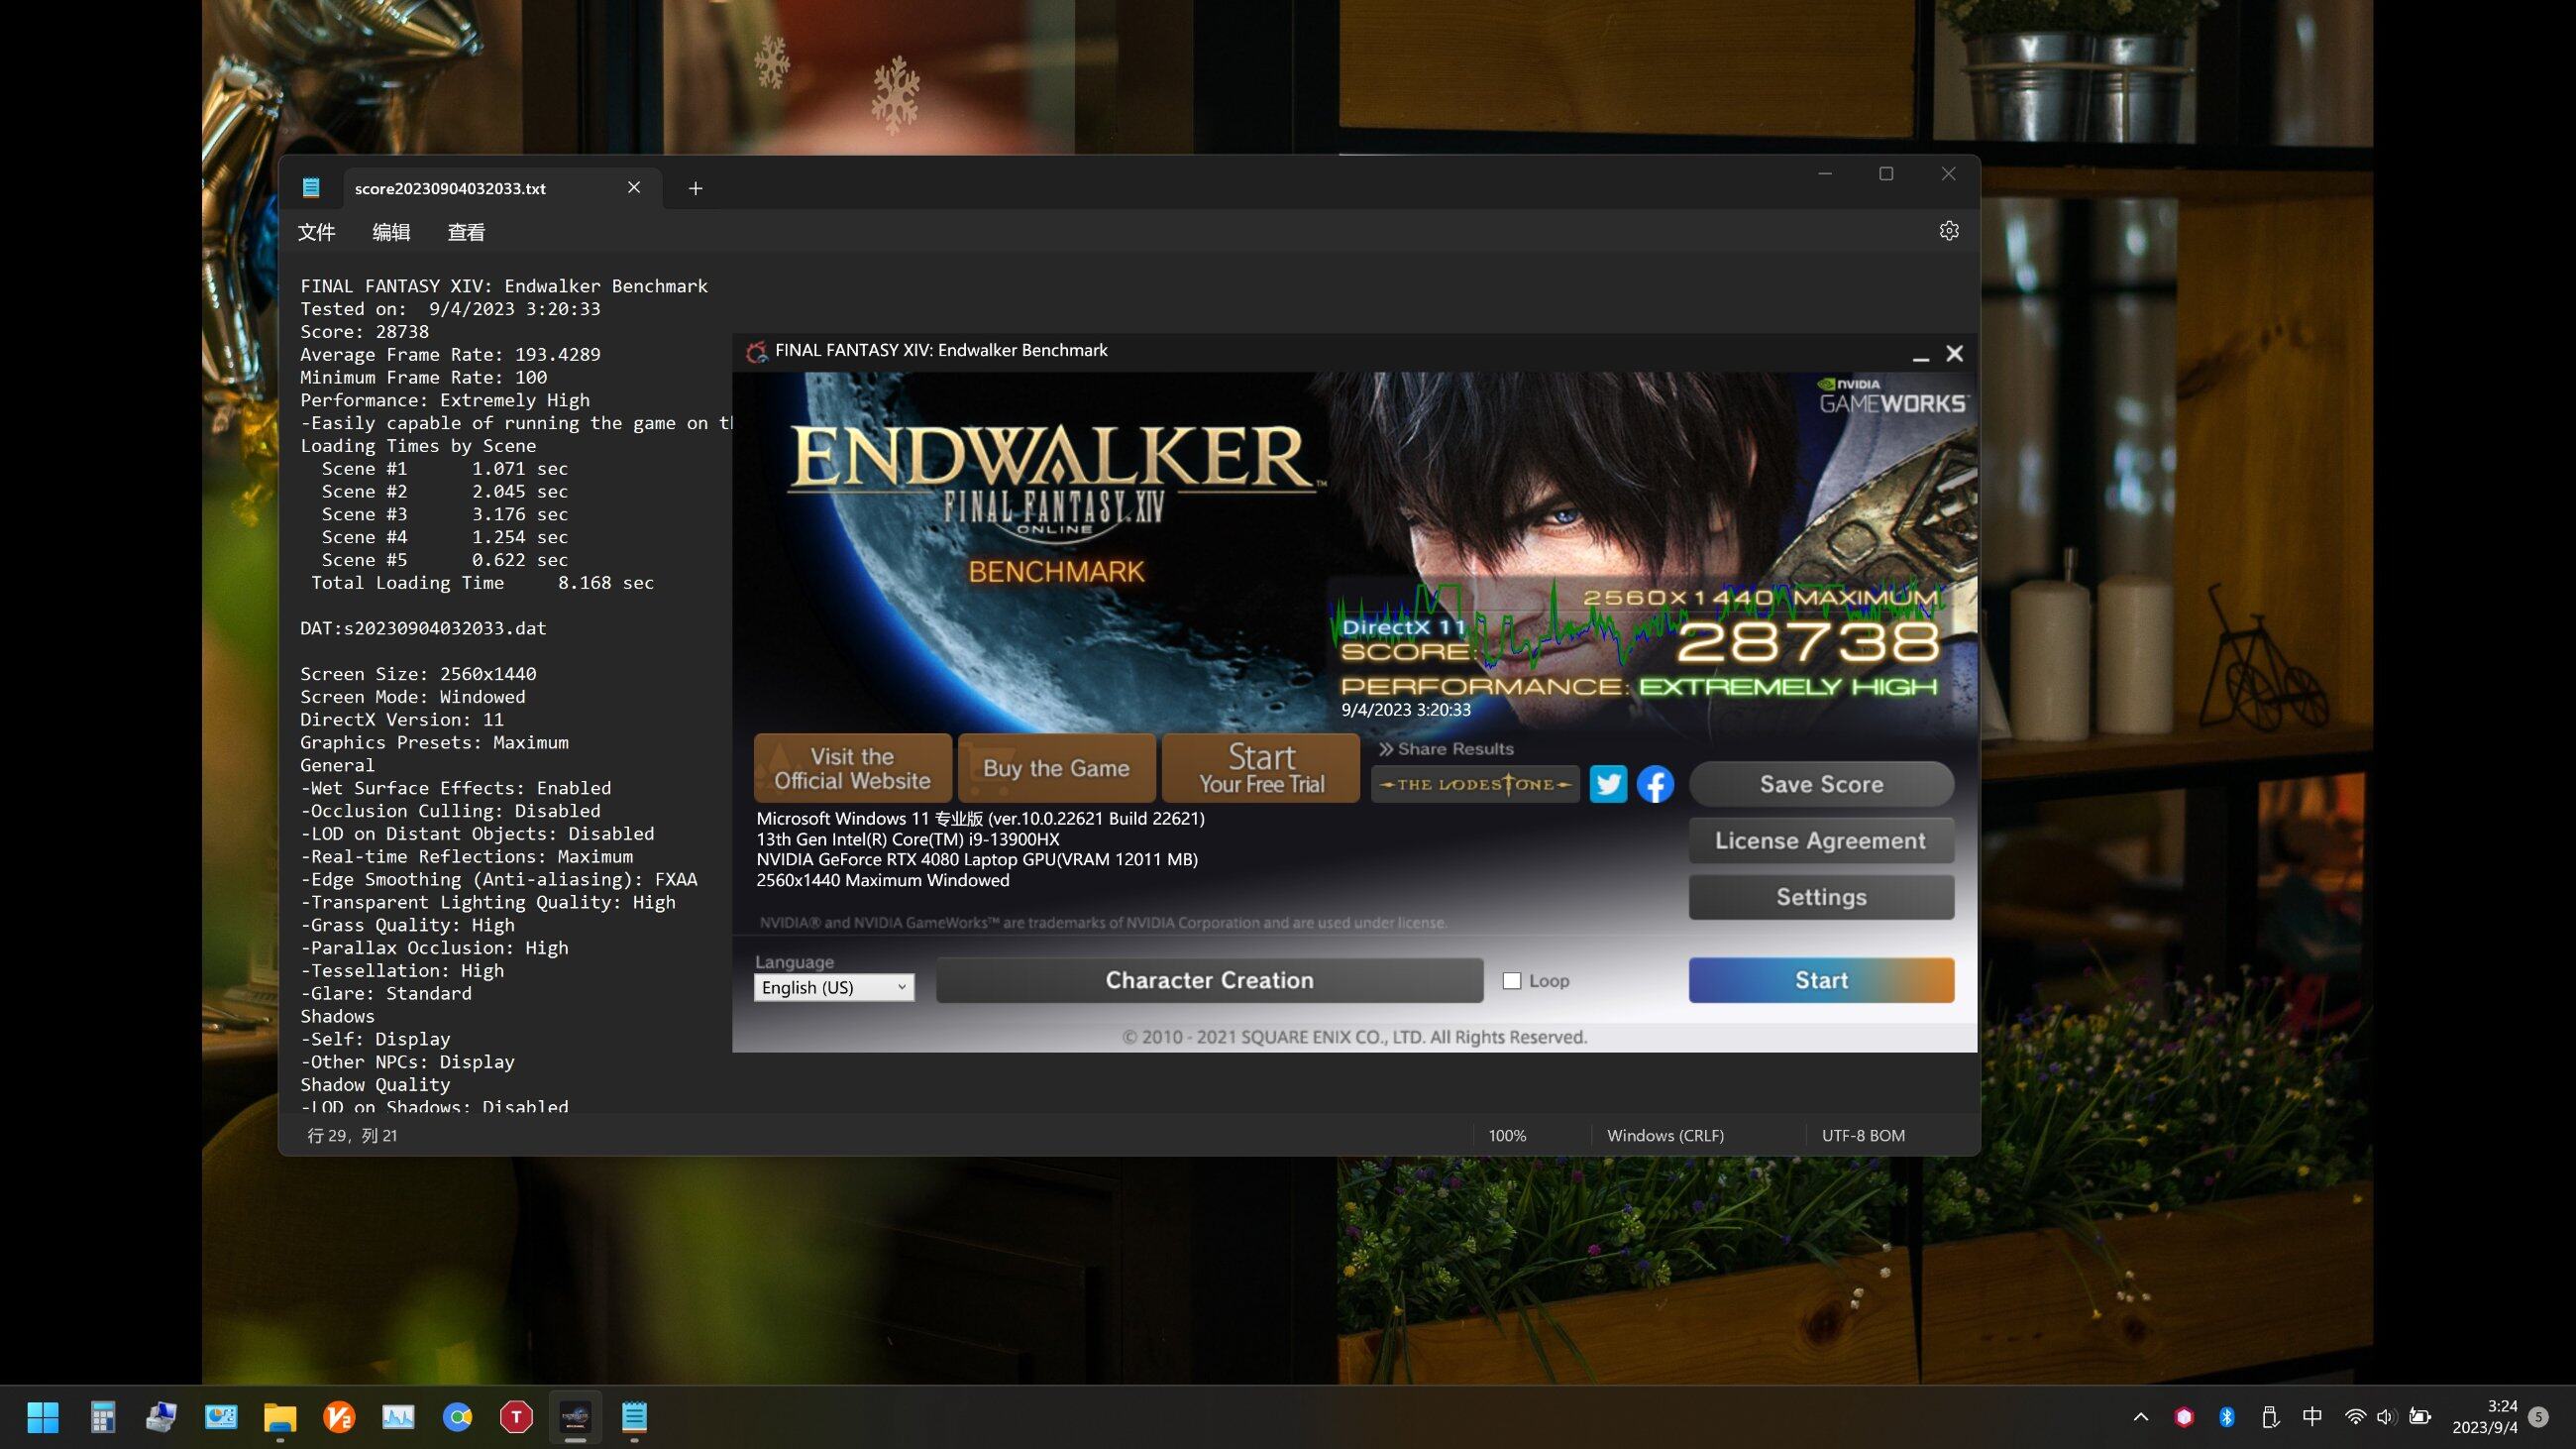
Task: Switch to FFXIV benchmark taskbar icon
Action: point(575,1416)
